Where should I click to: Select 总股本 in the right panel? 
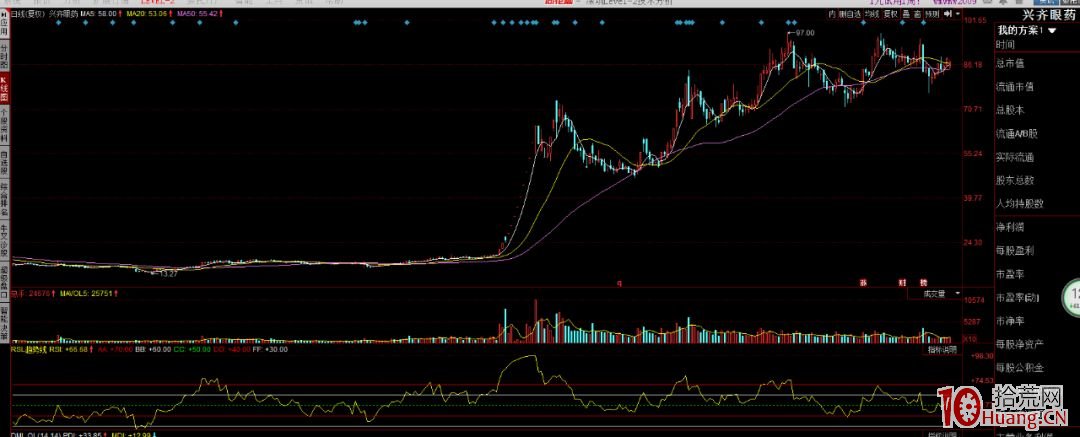(x=1010, y=110)
